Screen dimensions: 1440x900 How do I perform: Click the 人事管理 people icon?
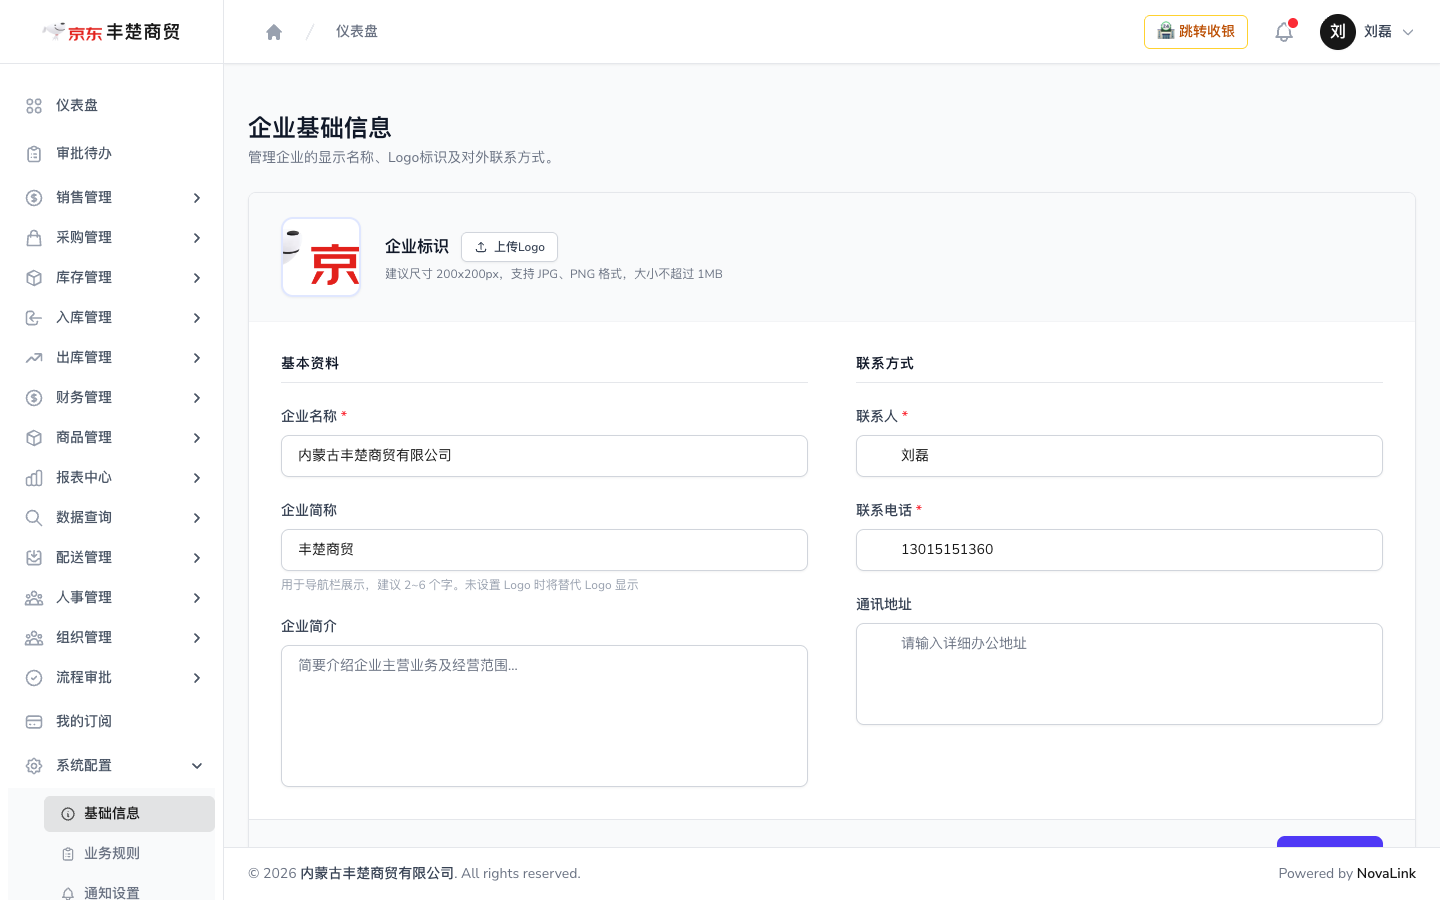coord(34,598)
